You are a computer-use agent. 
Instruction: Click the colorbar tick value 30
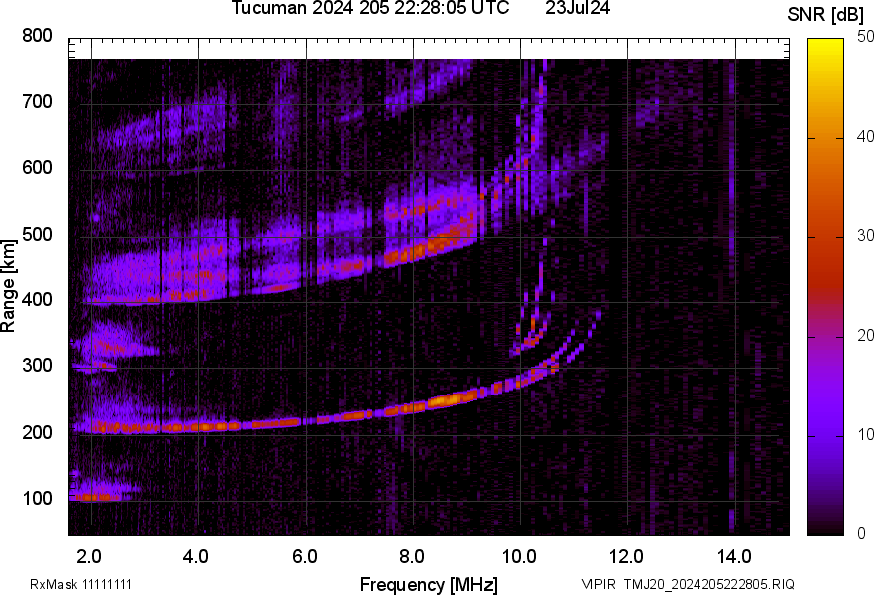[865, 236]
